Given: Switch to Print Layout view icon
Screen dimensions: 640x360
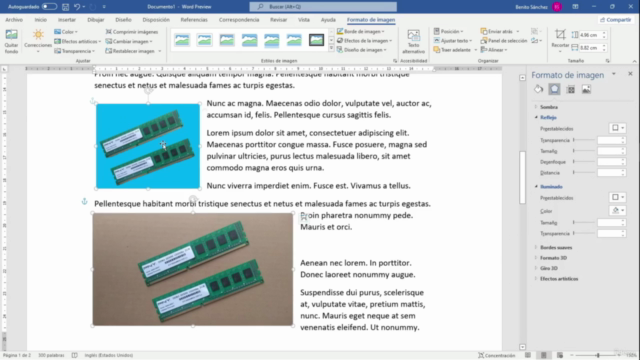Looking at the screenshot, I should coord(544,355).
